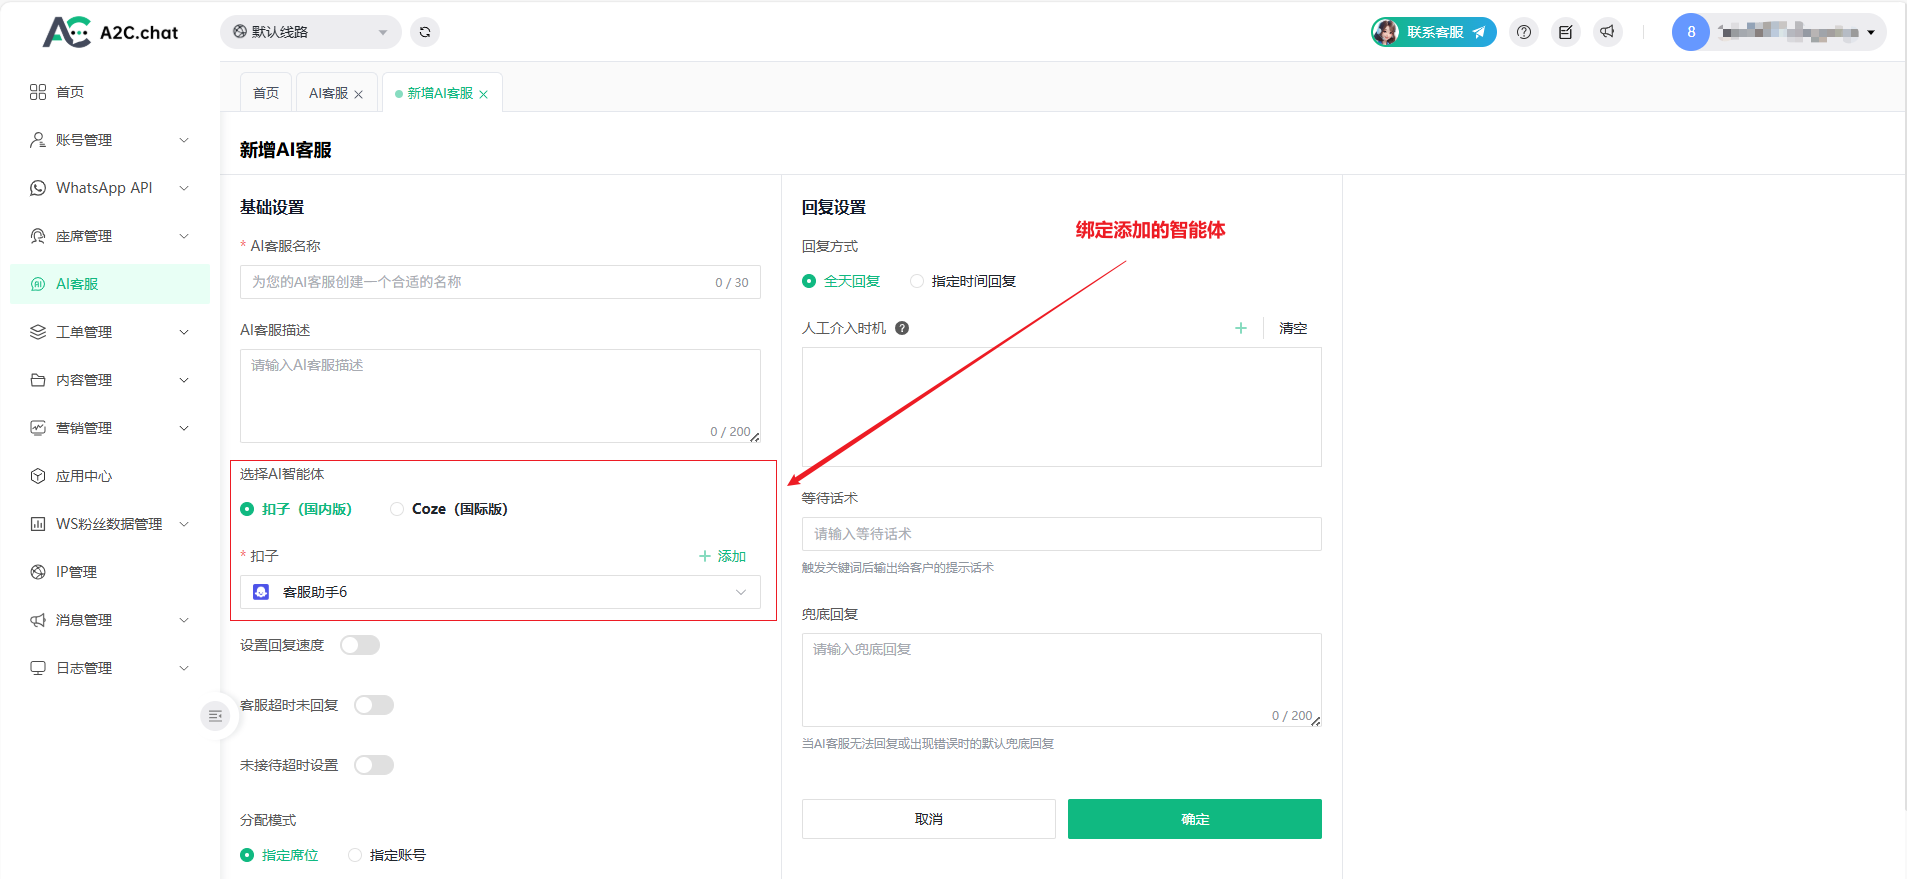Open the help question mark icon in header
The height and width of the screenshot is (879, 1907).
coord(1524,32)
